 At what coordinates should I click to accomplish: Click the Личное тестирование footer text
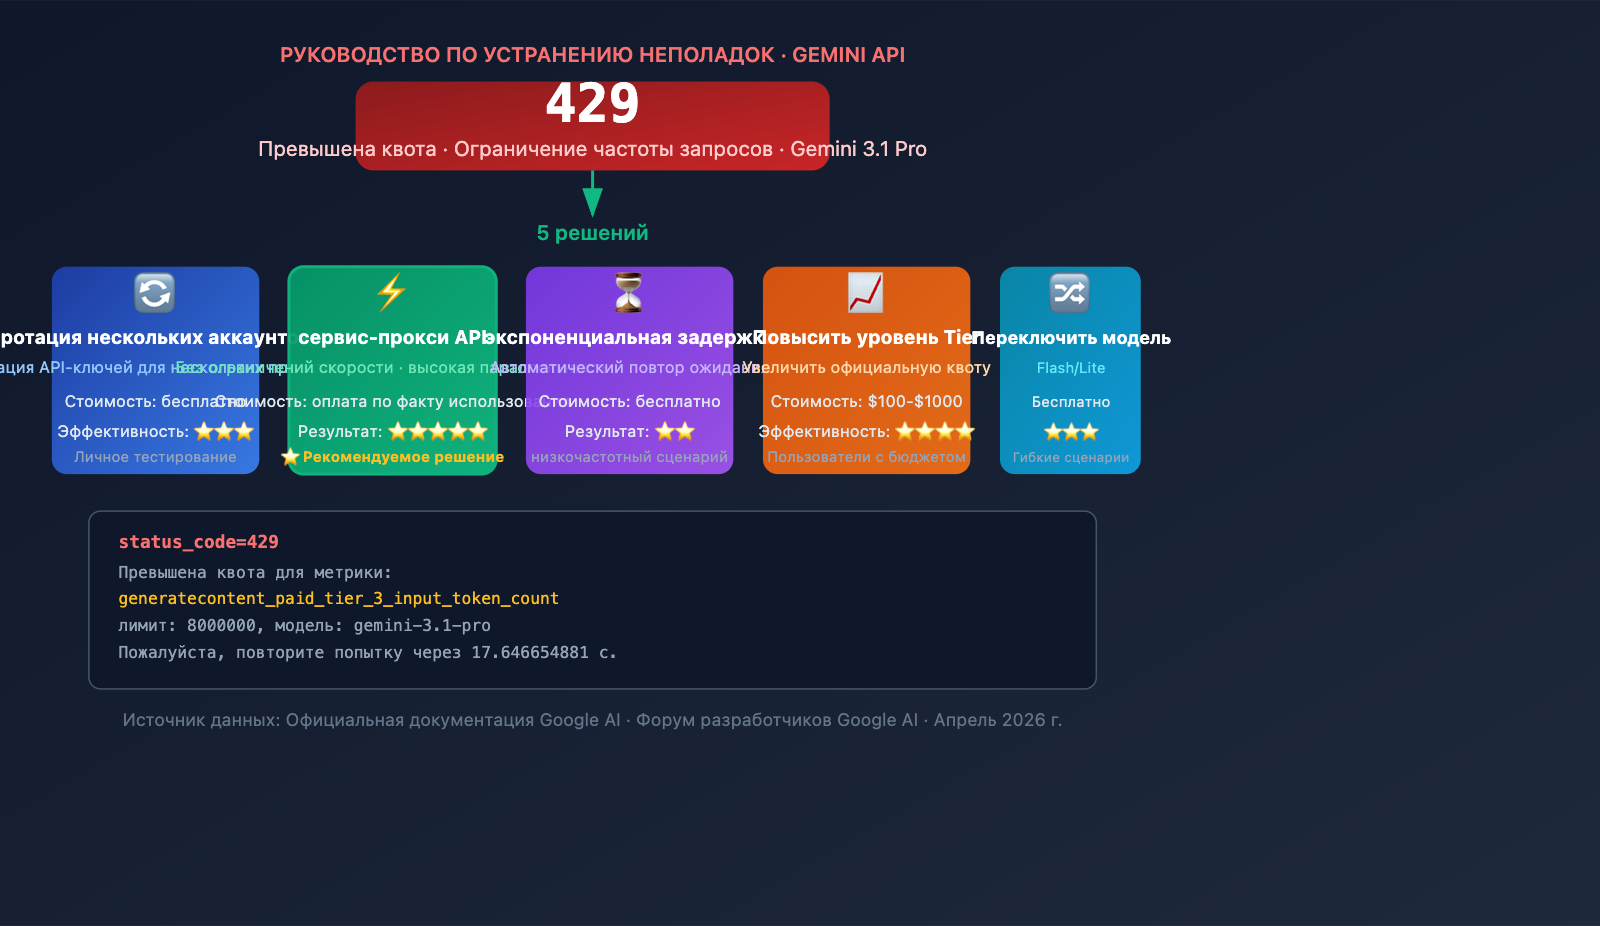[155, 457]
